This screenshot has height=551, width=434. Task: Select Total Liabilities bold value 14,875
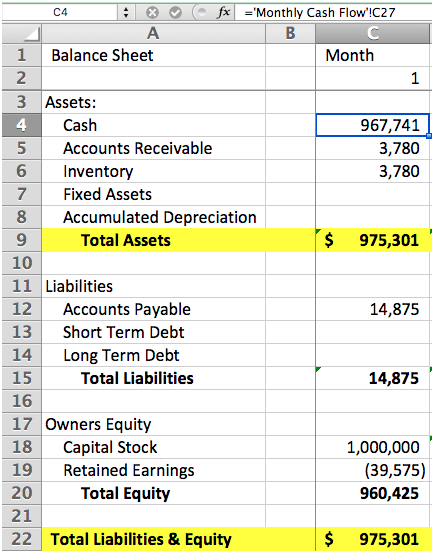[x=373, y=378]
